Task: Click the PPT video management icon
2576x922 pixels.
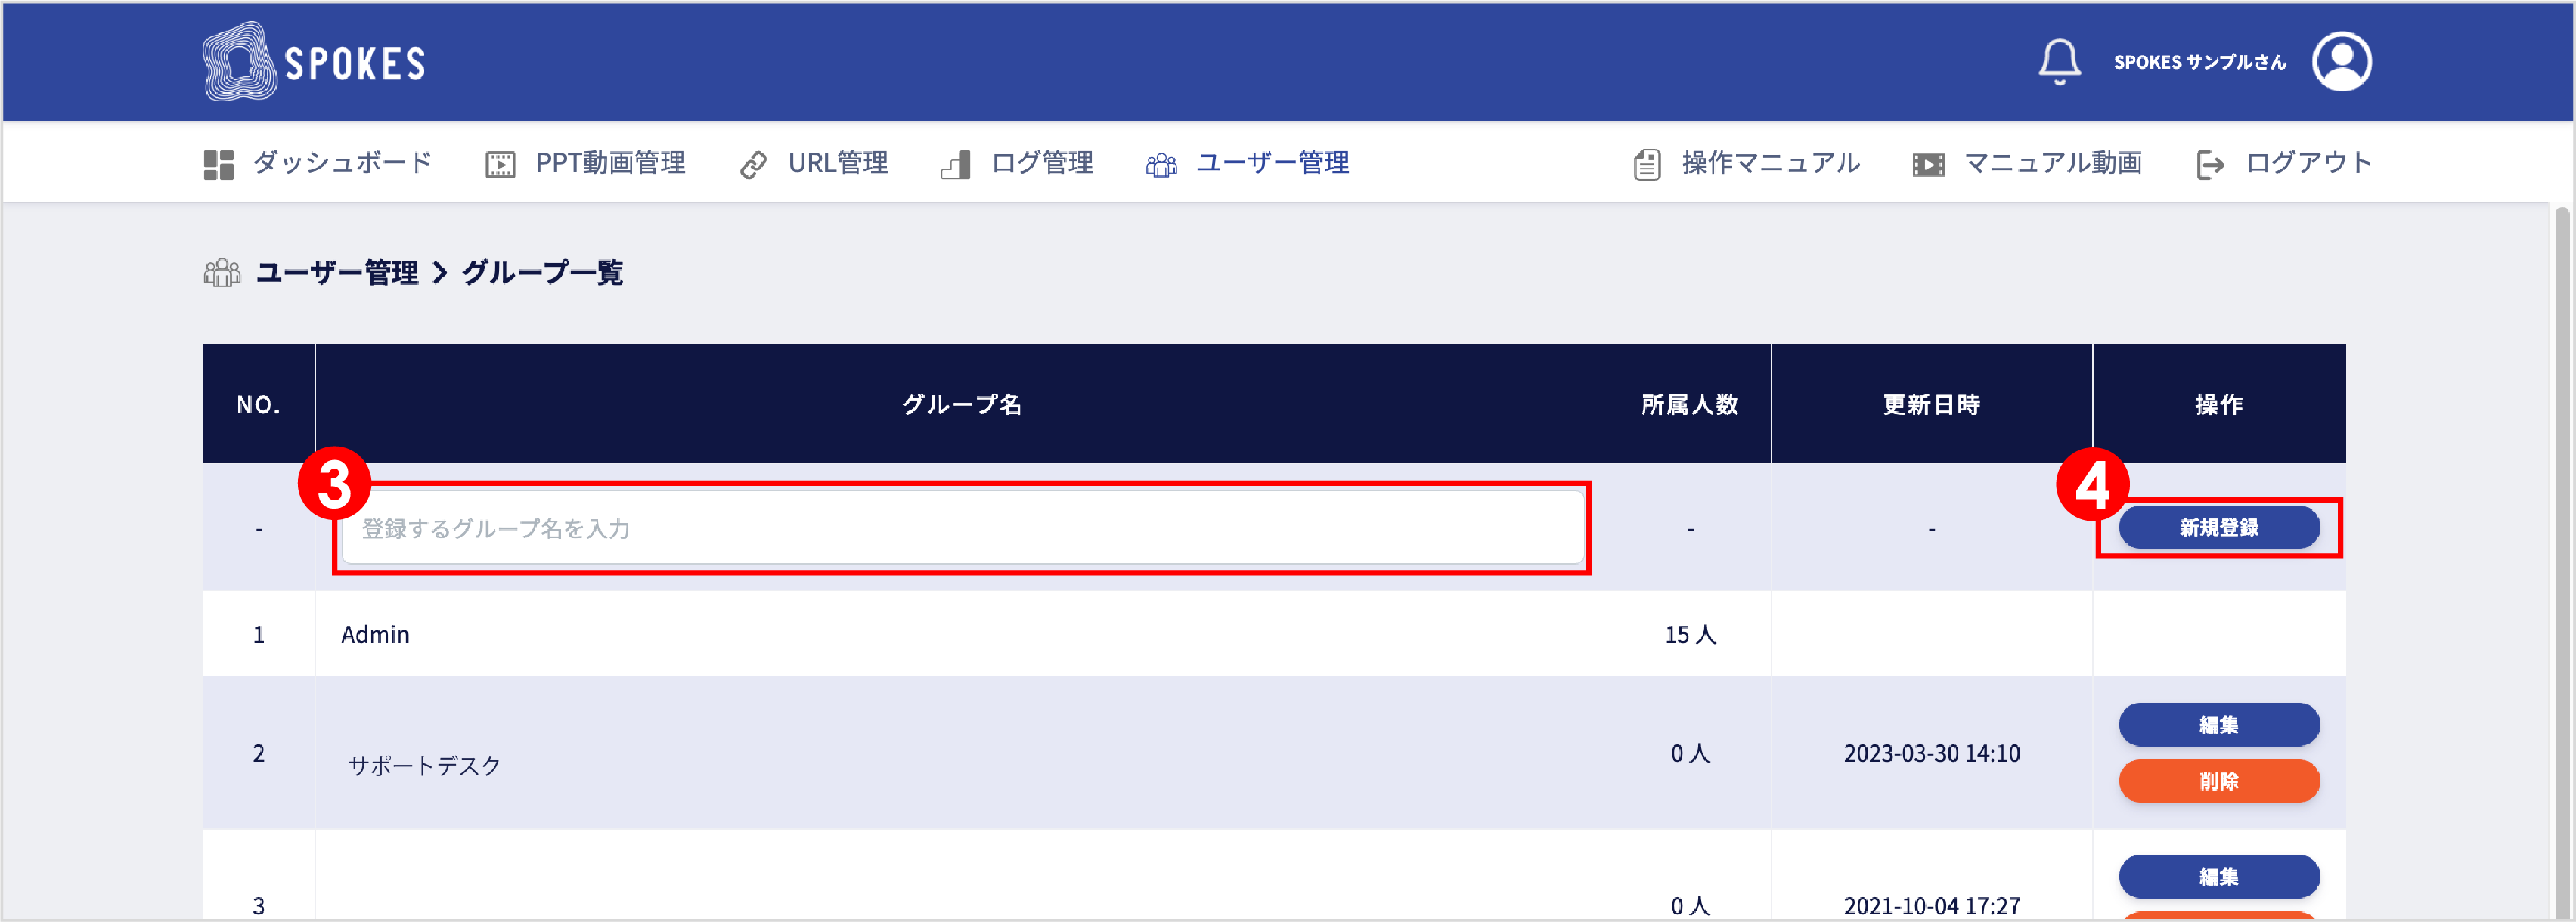Action: pyautogui.click(x=500, y=164)
